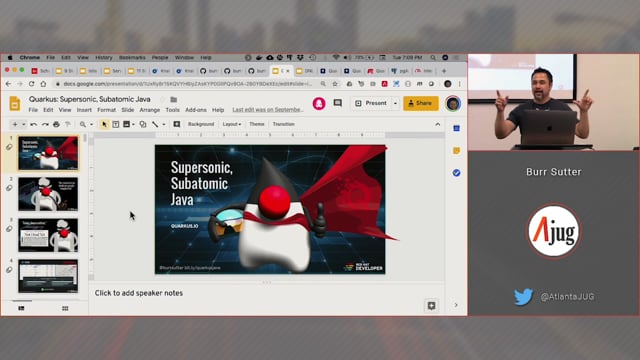
Task: Choose the Text box tool
Action: tap(116, 124)
